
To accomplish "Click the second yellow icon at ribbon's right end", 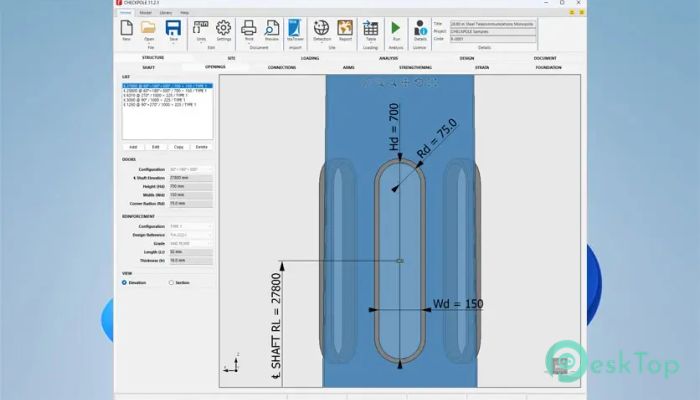I will coord(582,12).
